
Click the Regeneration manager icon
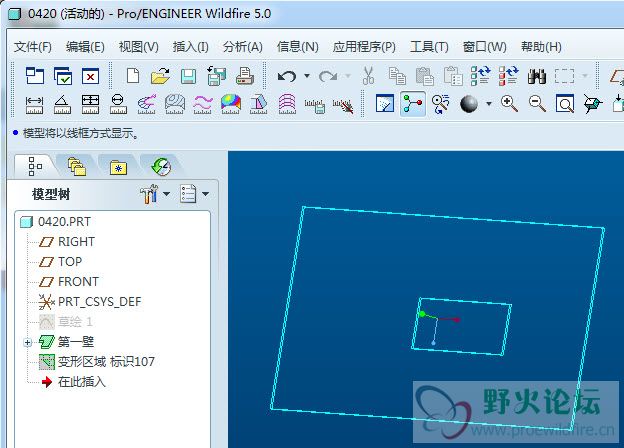(x=509, y=76)
